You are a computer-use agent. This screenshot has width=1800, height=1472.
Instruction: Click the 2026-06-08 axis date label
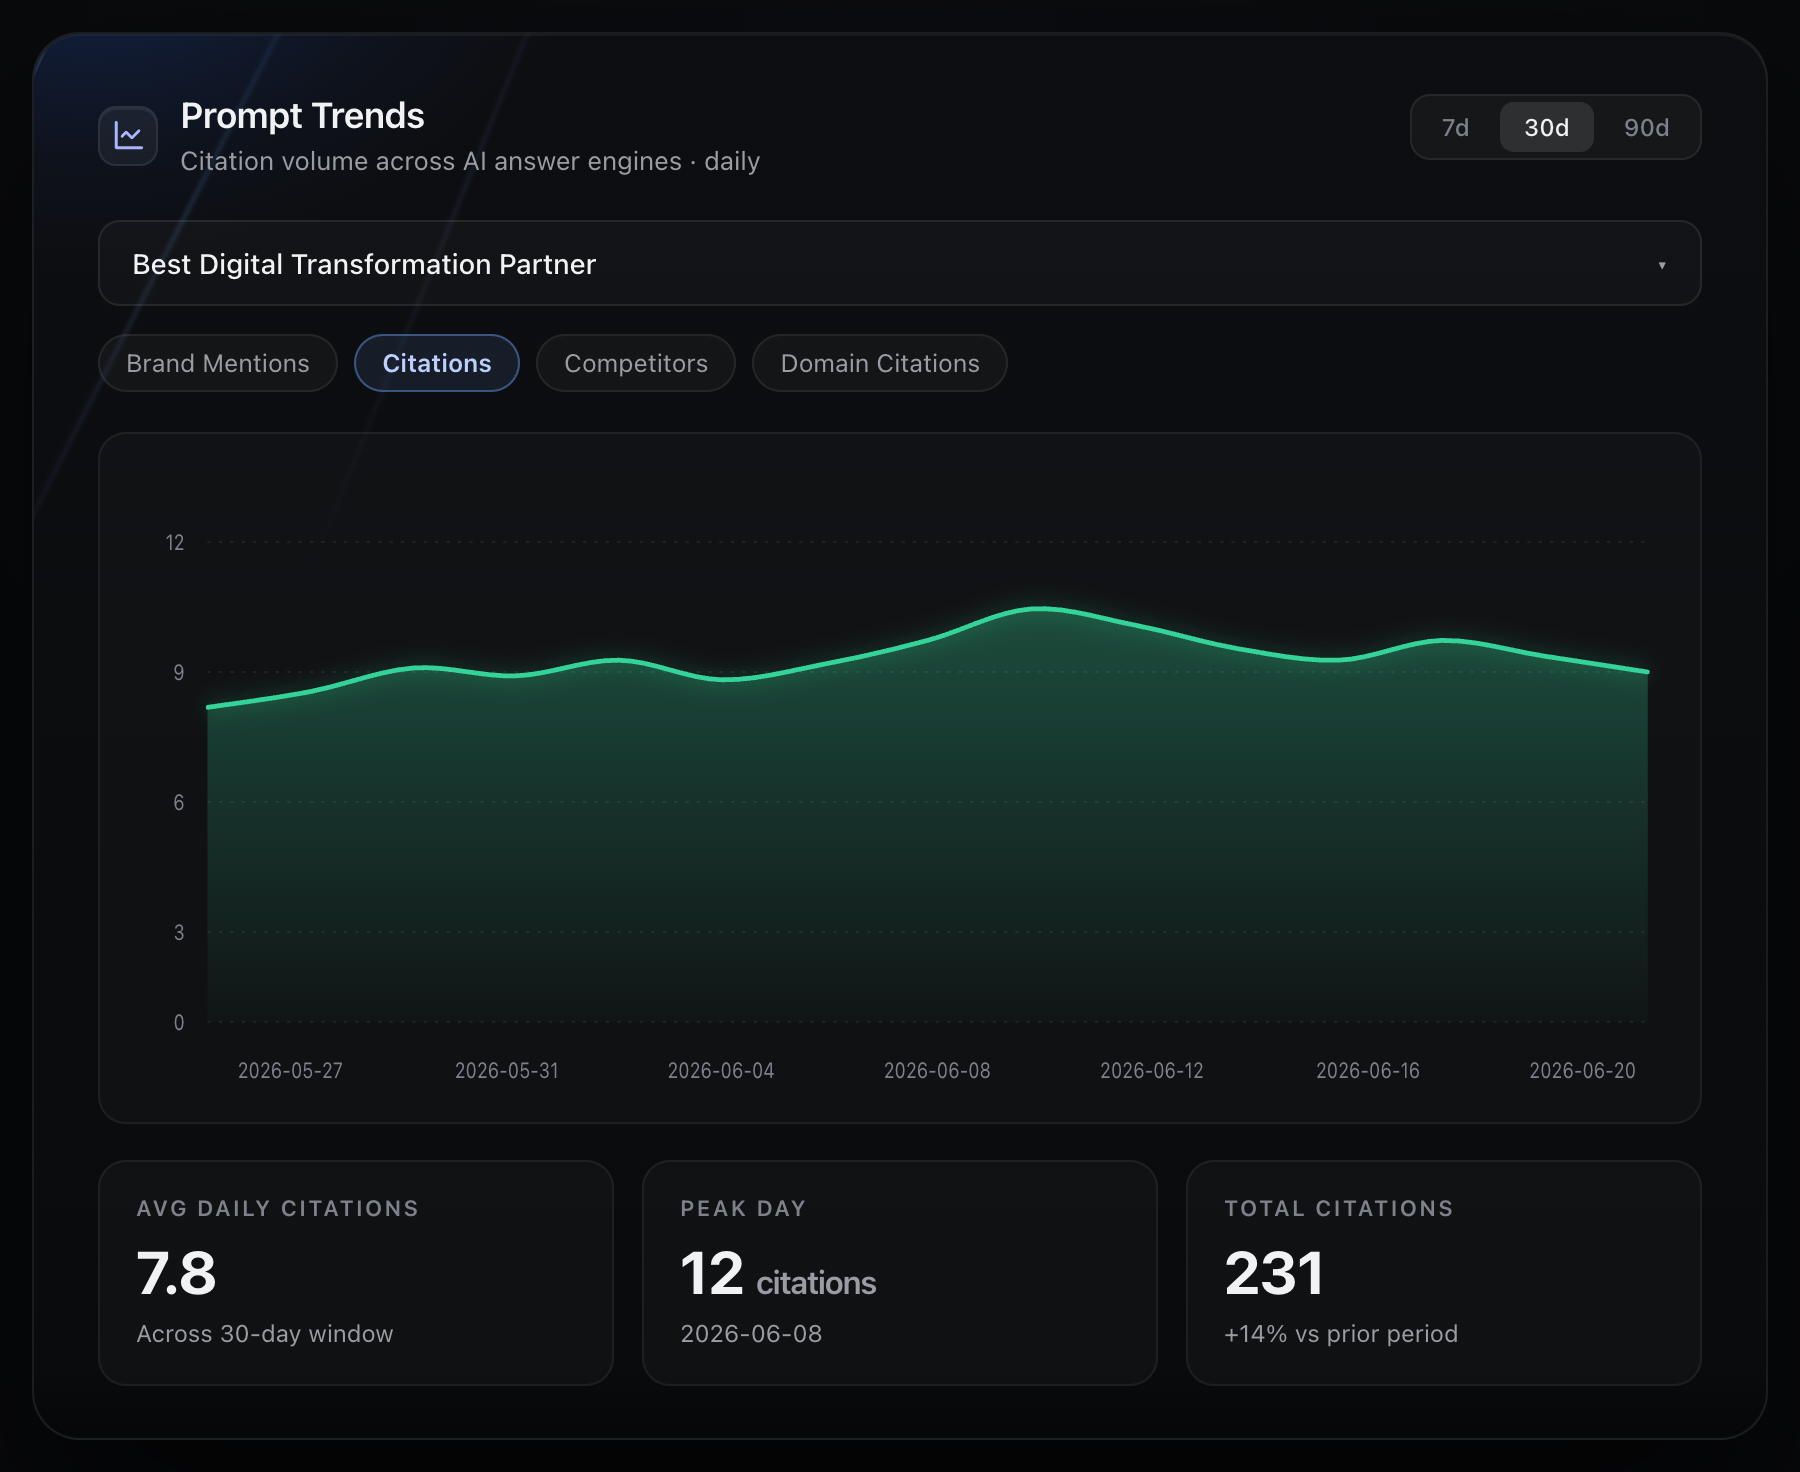click(937, 1070)
